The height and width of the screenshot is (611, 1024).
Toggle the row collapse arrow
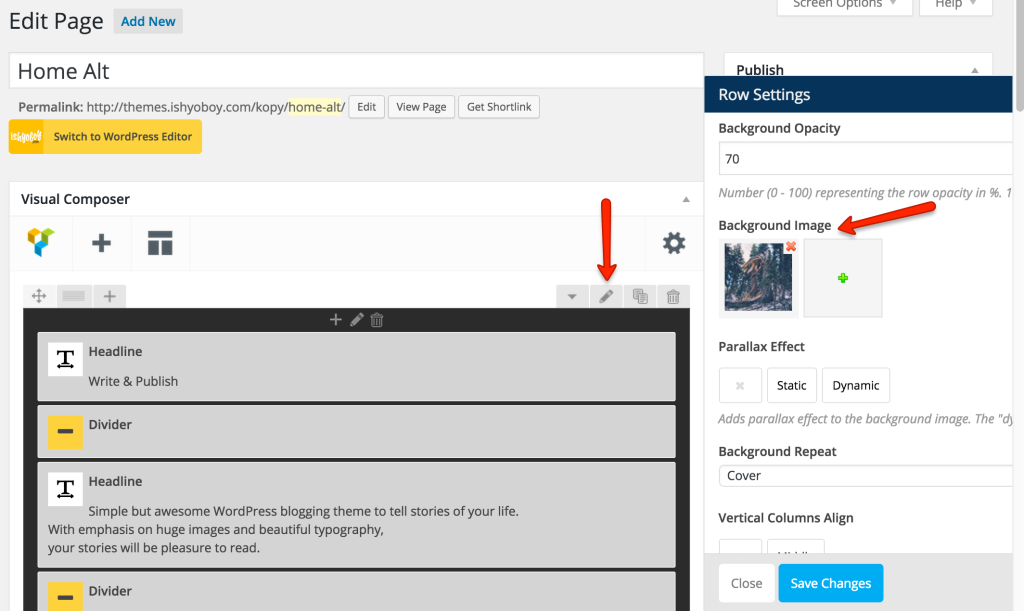tap(572, 296)
